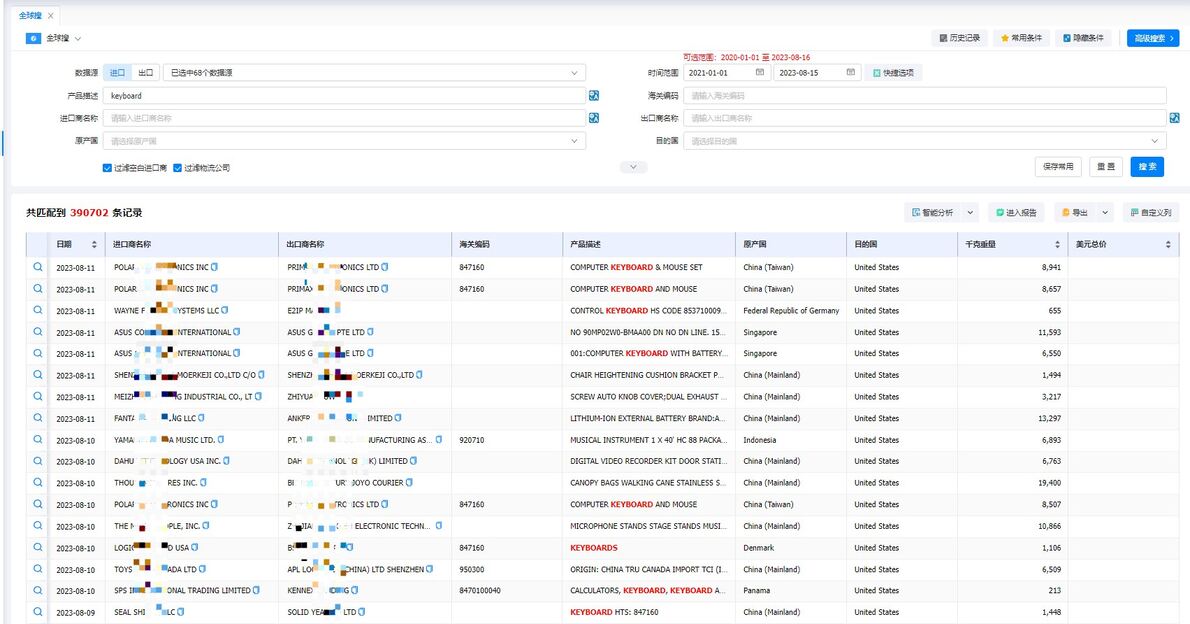This screenshot has width=1190, height=624.
Task: Click magnifier icon on first result row
Action: point(38,267)
